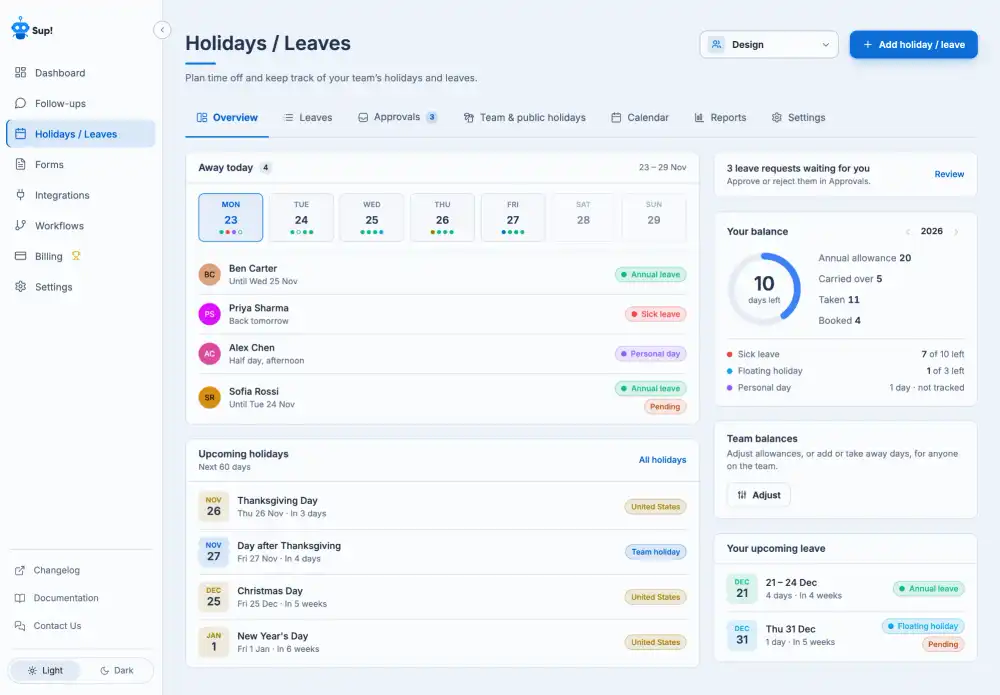Click the Design dropdown team icon
Screen dimensions: 1000x695
coord(717,45)
